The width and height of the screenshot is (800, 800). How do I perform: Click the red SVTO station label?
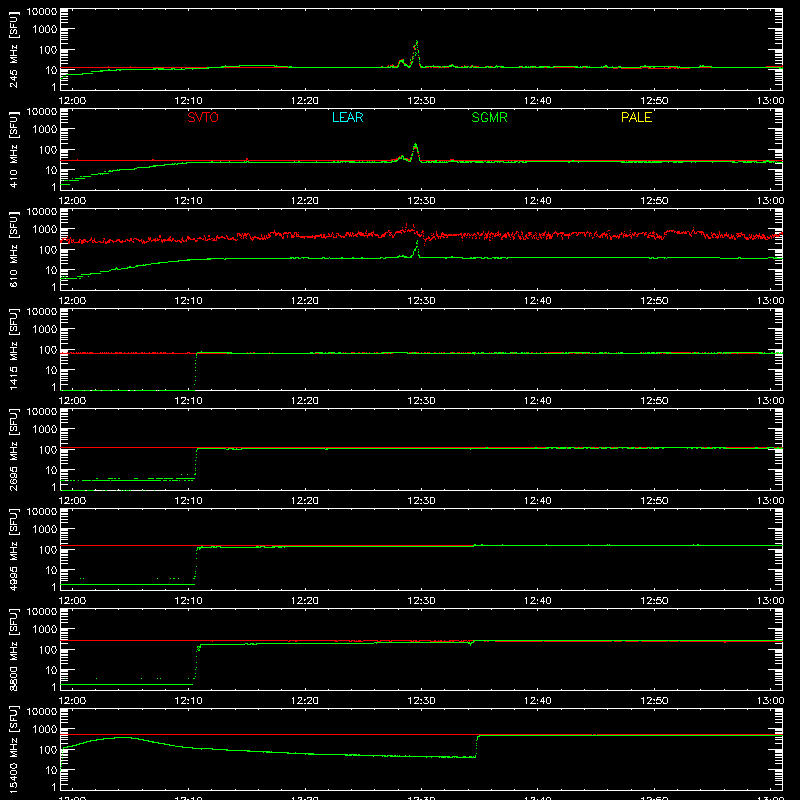click(x=203, y=117)
